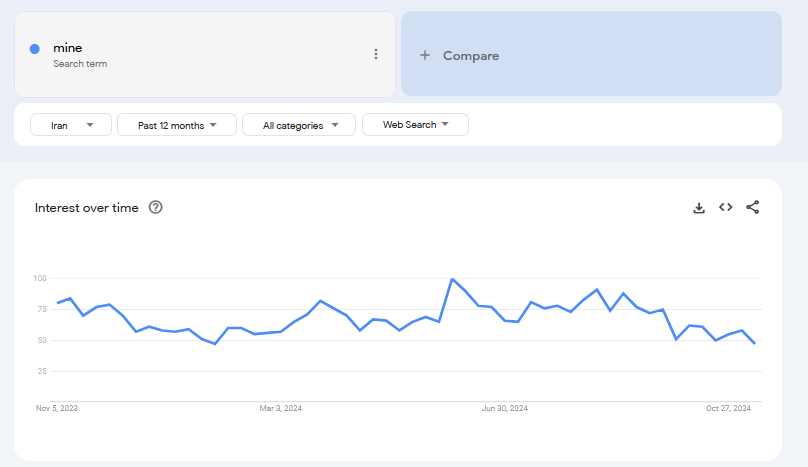Expand the All categories dropdown
Screen dimensions: 808x467
coord(298,125)
